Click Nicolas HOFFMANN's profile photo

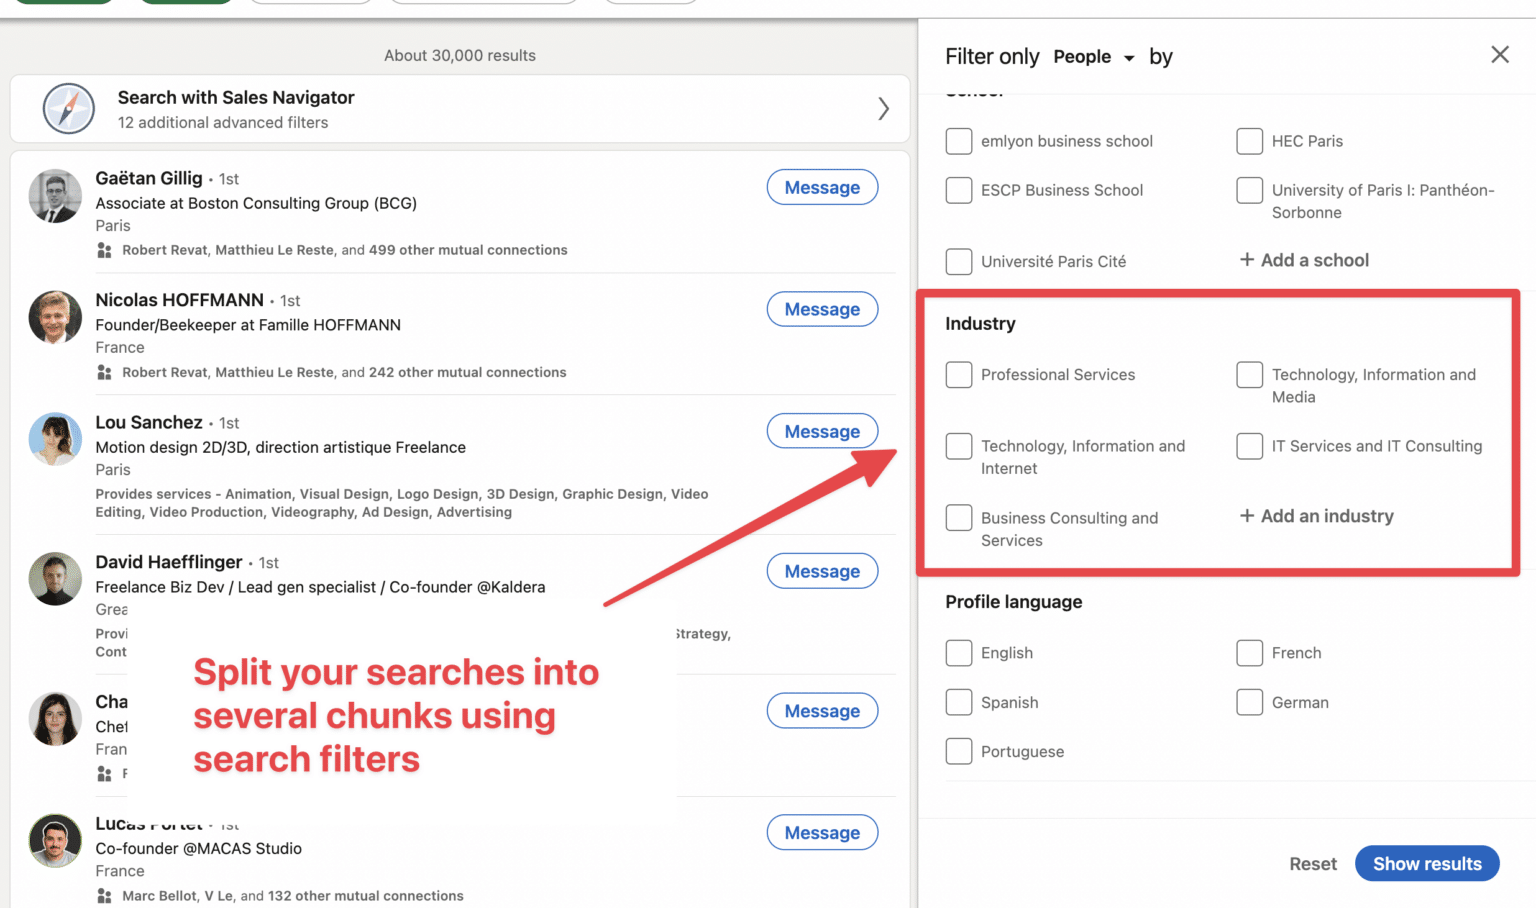(x=54, y=318)
